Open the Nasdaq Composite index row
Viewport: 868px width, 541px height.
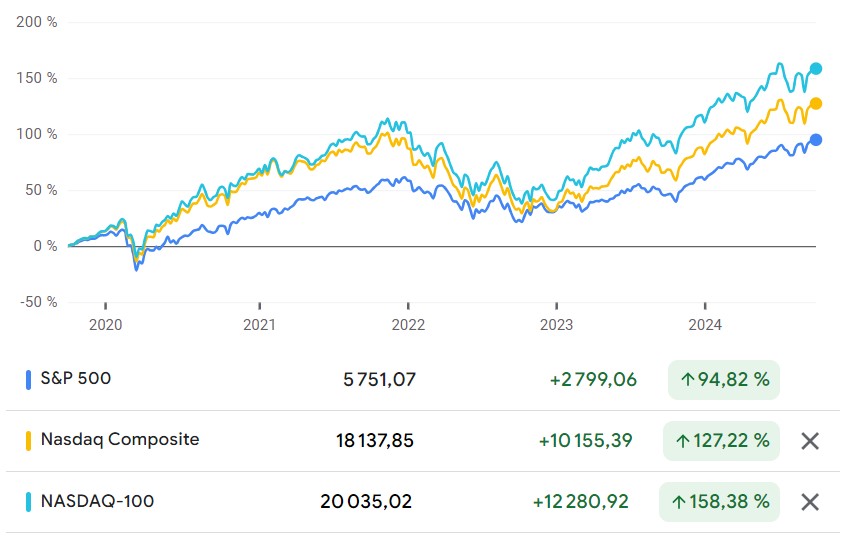point(120,440)
